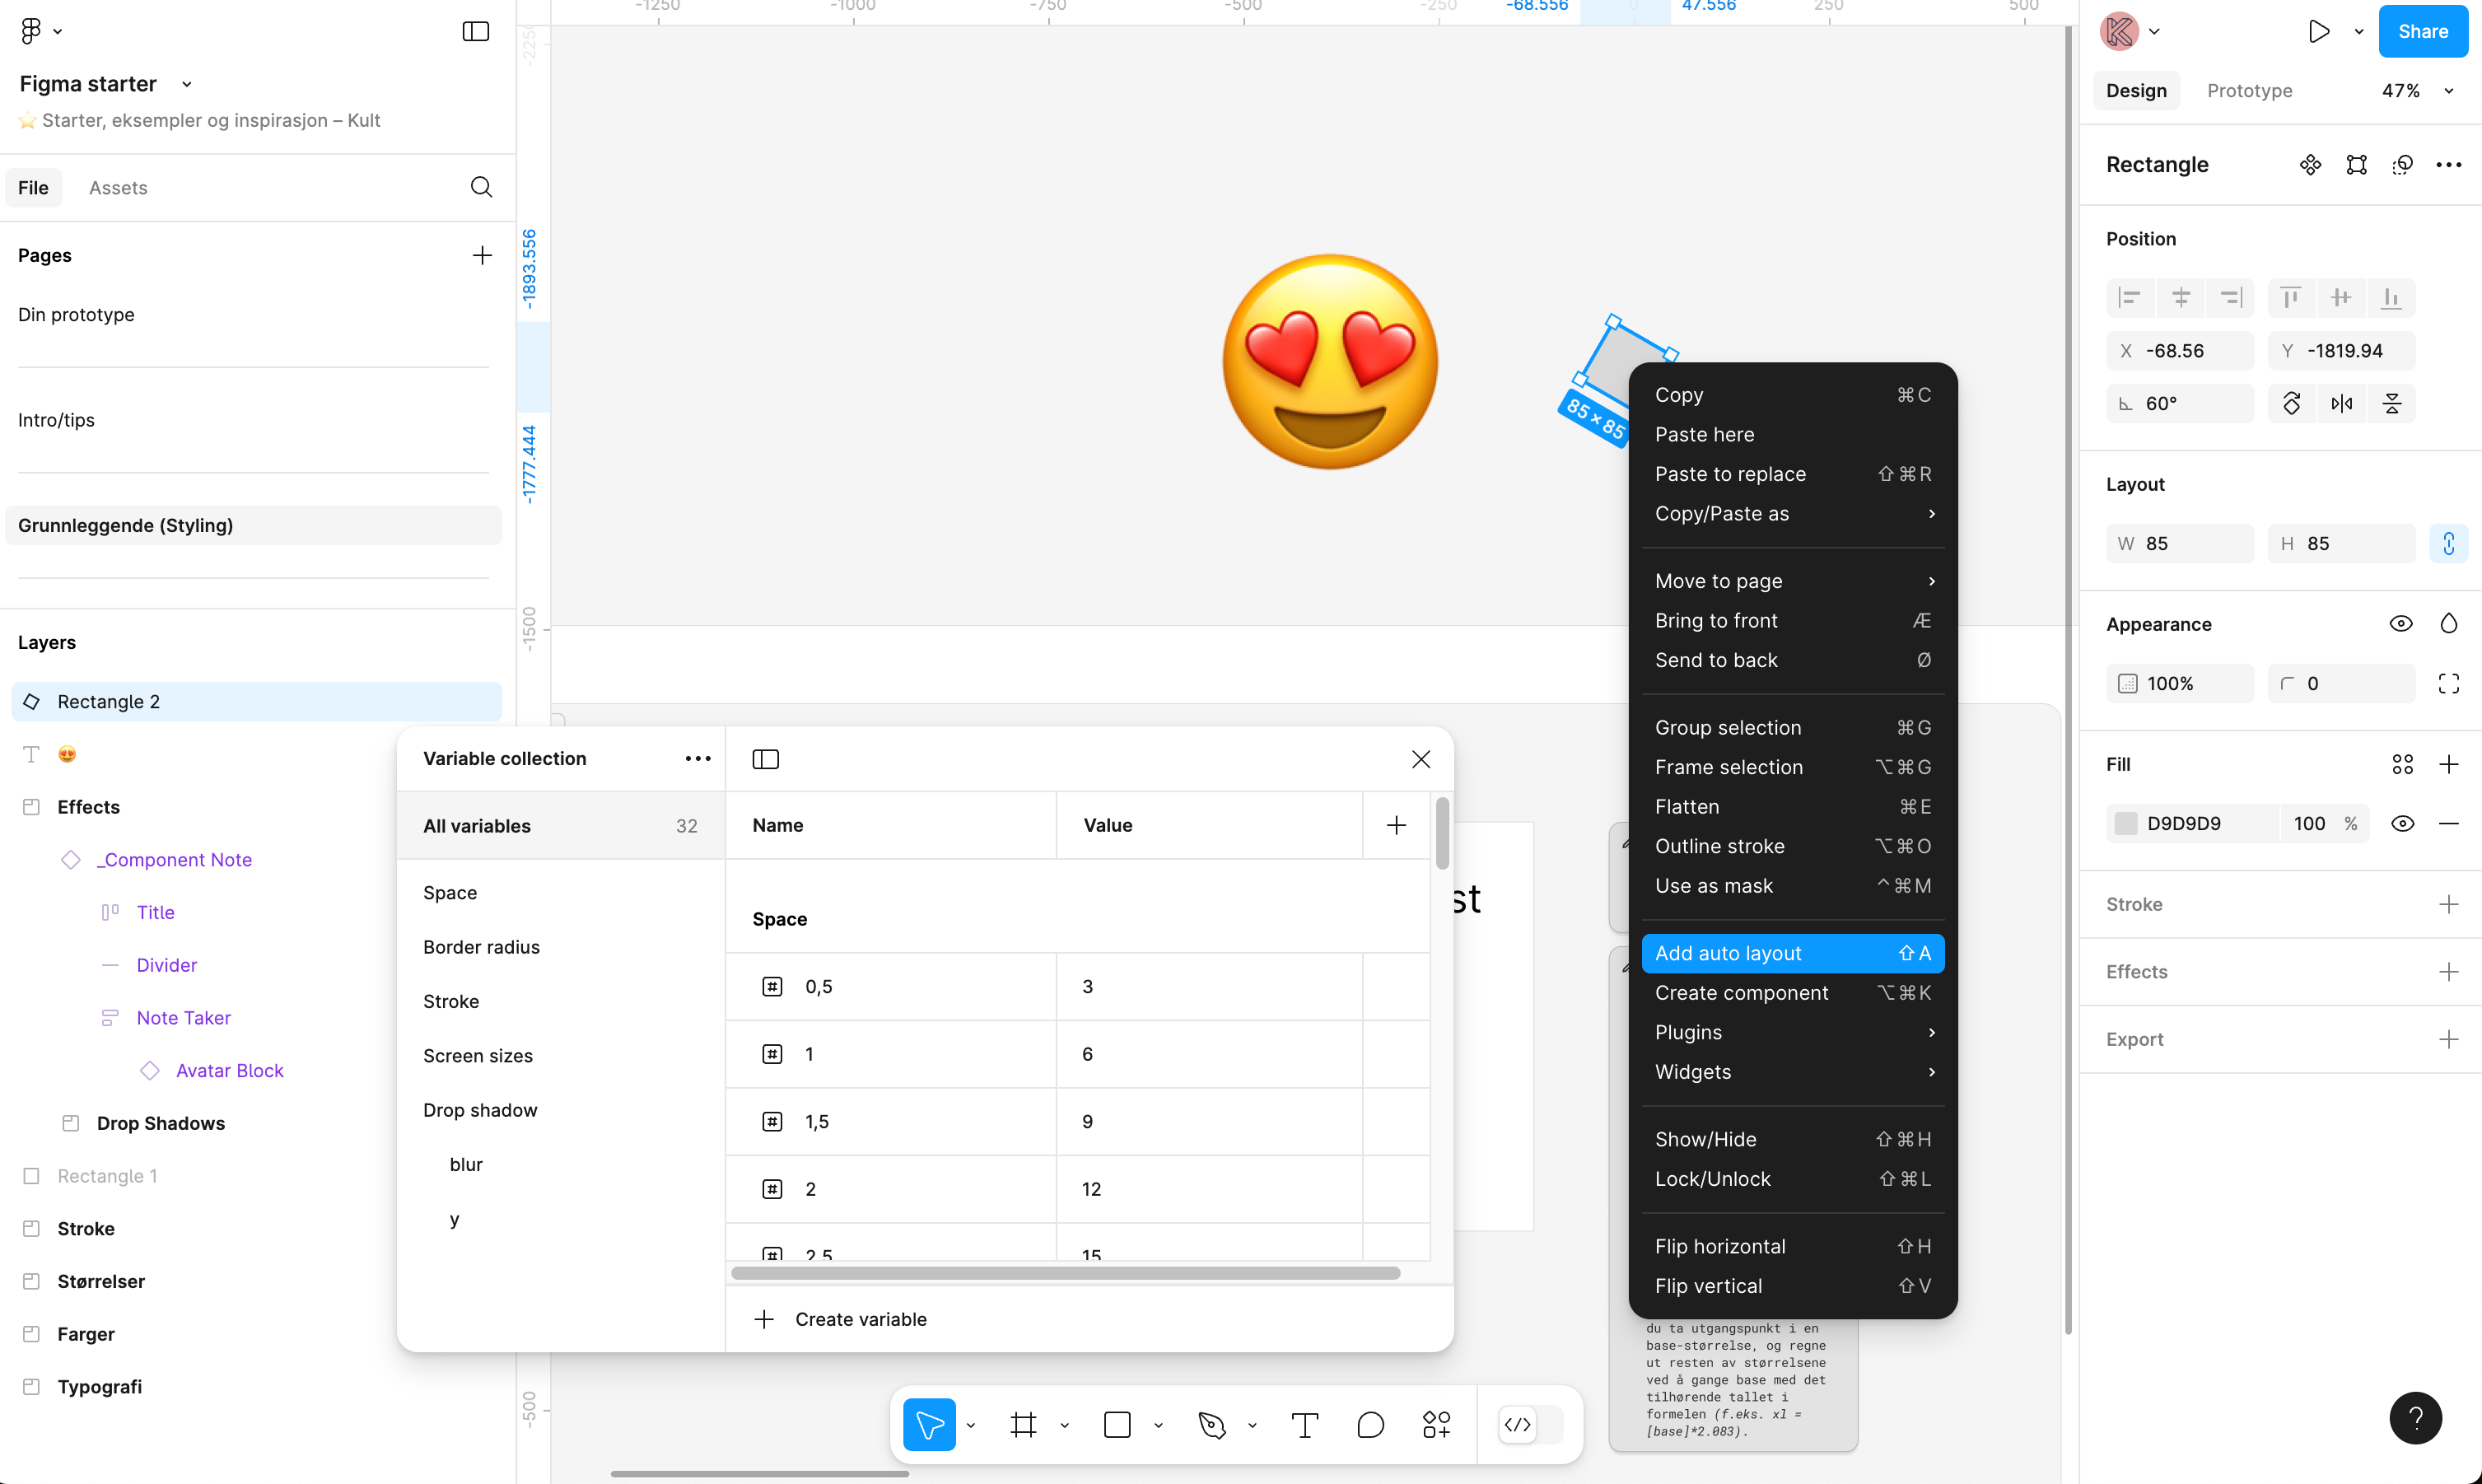Hide the D9D9D9 fill with eye
This screenshot has width=2482, height=1484.
(x=2403, y=823)
